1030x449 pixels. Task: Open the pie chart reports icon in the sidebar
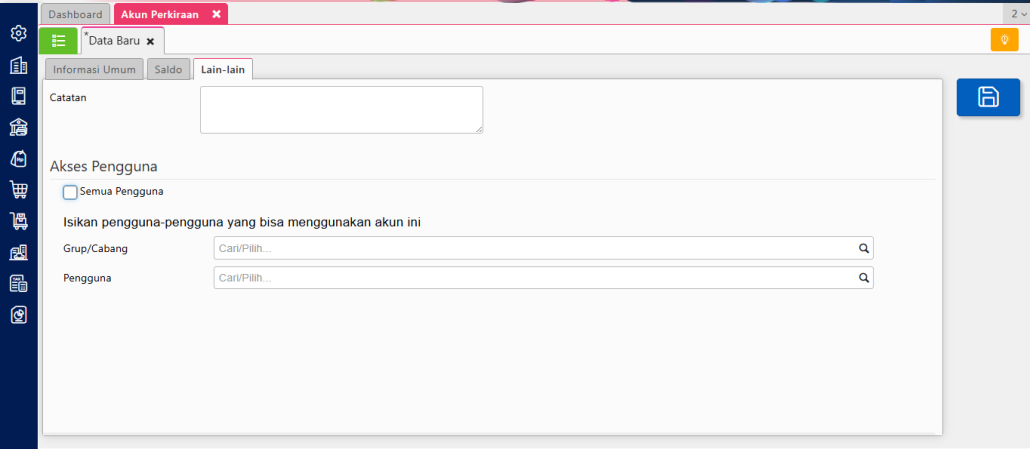[18, 314]
